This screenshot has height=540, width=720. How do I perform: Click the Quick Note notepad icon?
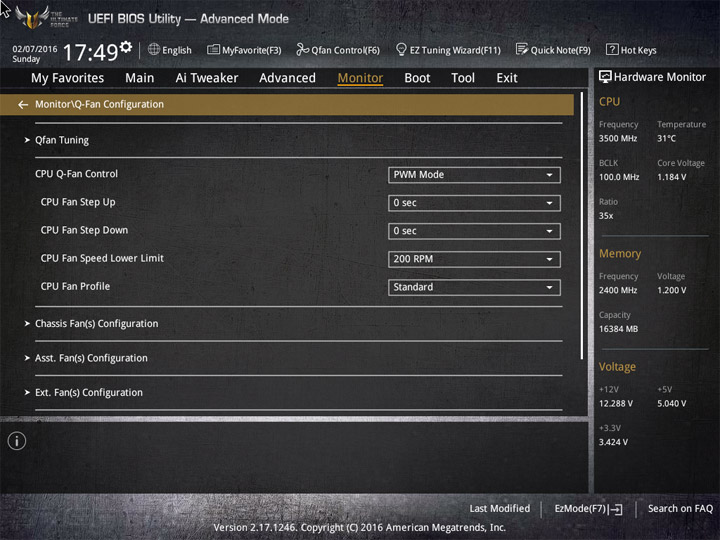[522, 49]
